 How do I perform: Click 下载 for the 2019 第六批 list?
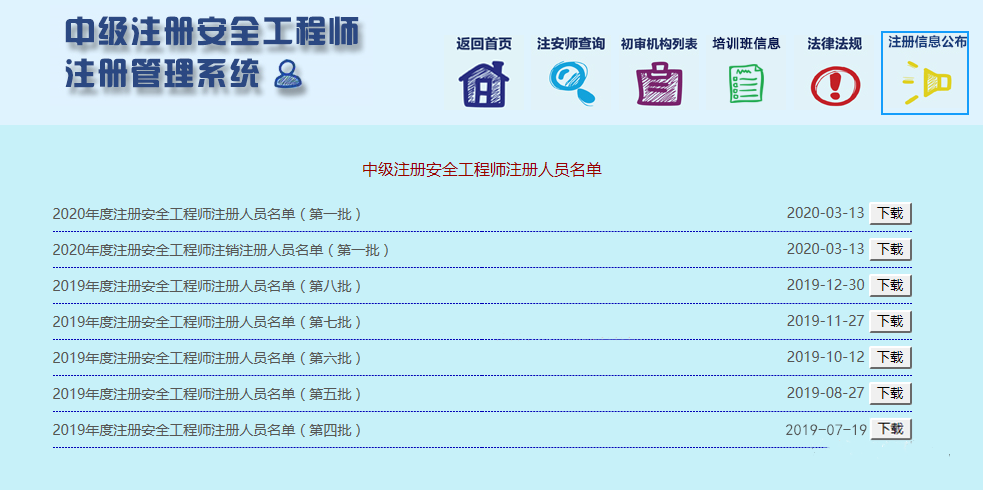[x=890, y=358]
